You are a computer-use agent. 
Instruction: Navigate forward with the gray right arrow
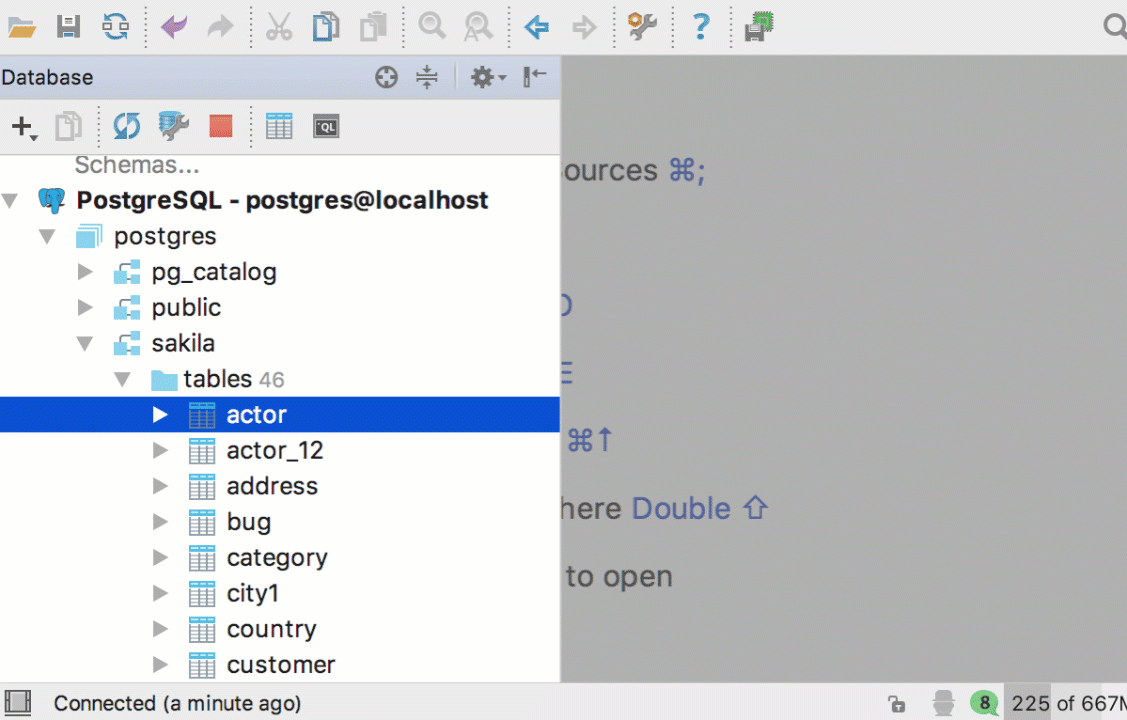[584, 27]
